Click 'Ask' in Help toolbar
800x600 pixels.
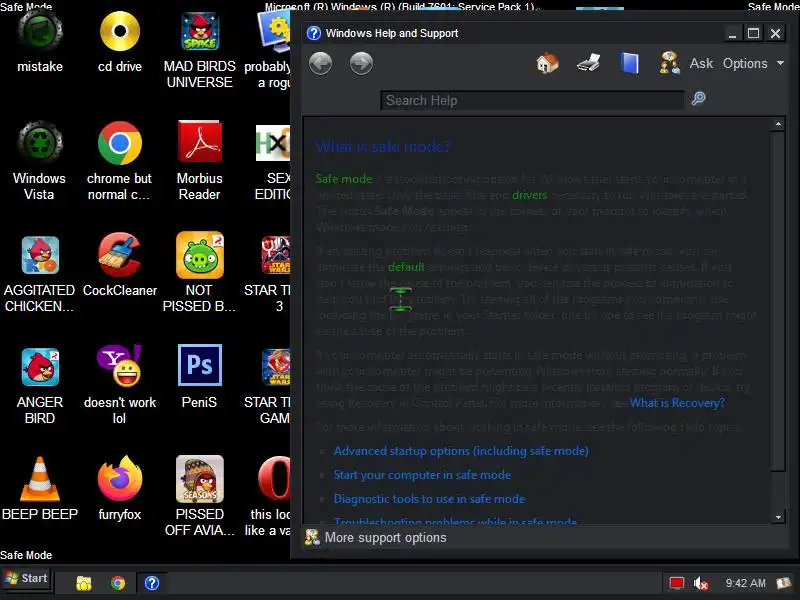coord(702,63)
